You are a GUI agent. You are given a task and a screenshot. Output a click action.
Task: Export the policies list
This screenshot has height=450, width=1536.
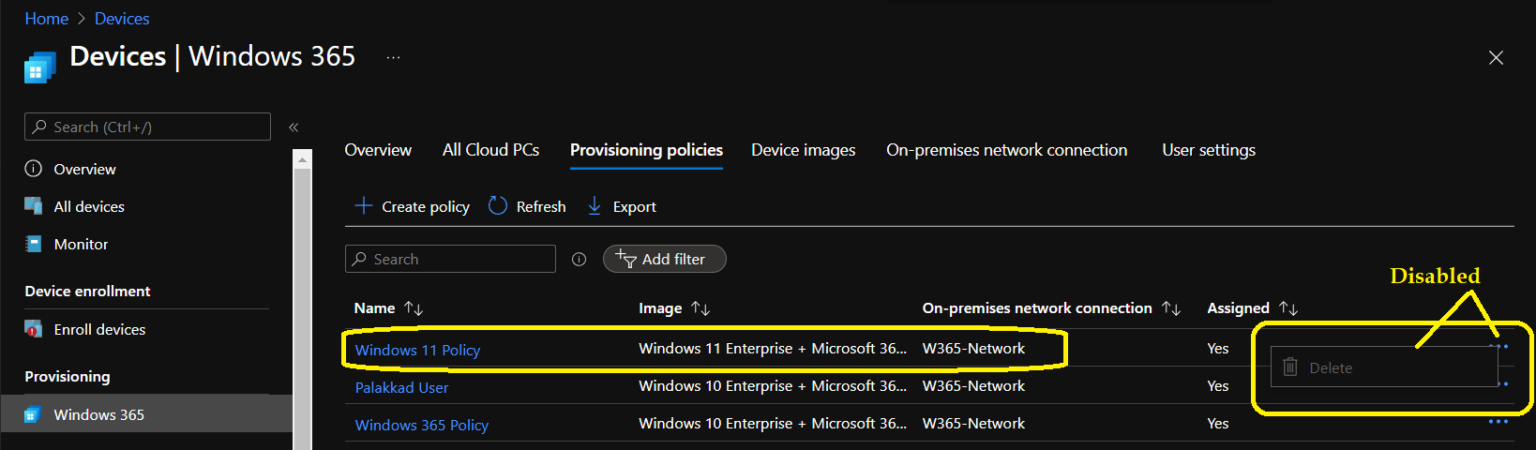pos(621,206)
